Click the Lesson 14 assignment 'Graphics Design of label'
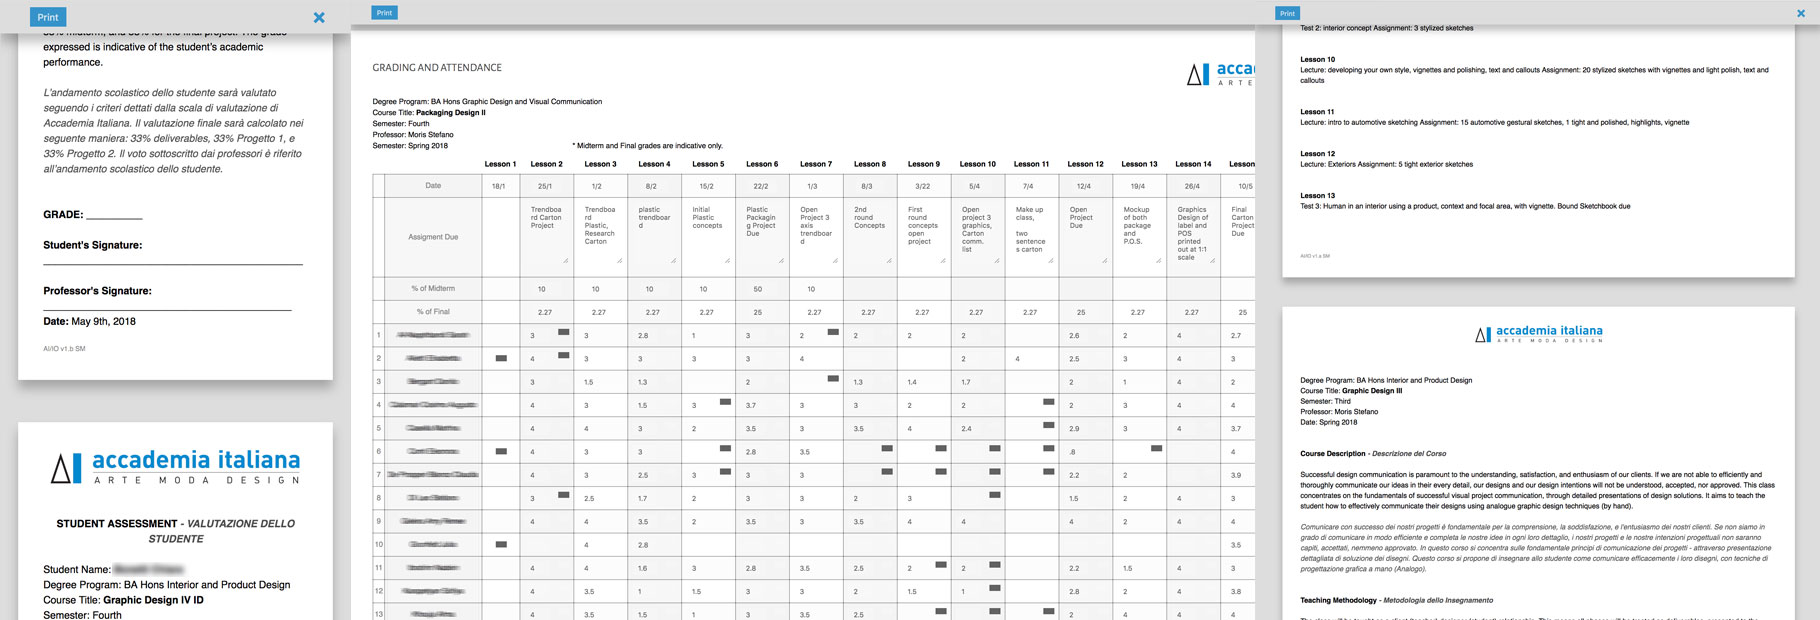The image size is (1820, 620). click(1193, 236)
